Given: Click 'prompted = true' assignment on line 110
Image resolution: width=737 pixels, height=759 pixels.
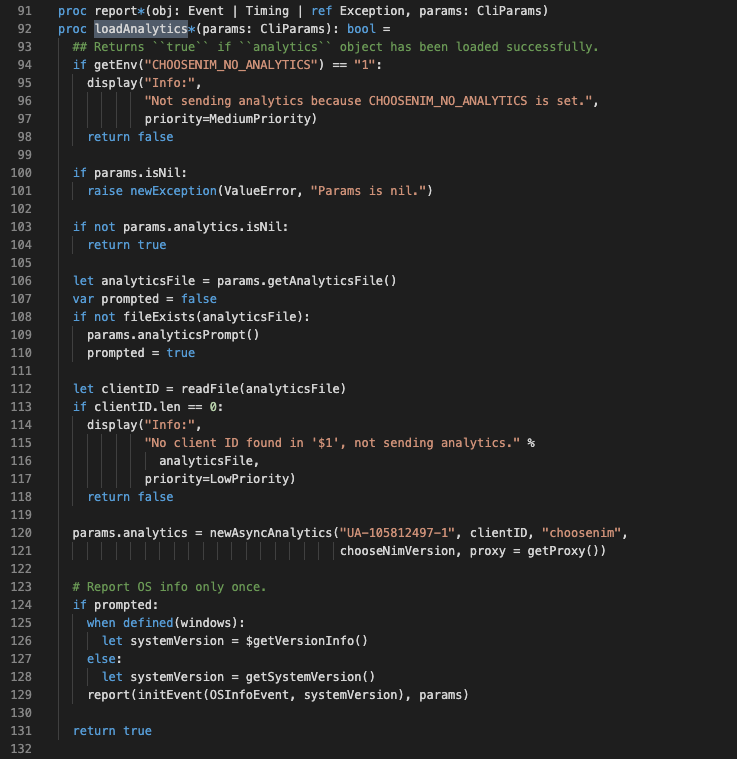Looking at the screenshot, I should [141, 352].
